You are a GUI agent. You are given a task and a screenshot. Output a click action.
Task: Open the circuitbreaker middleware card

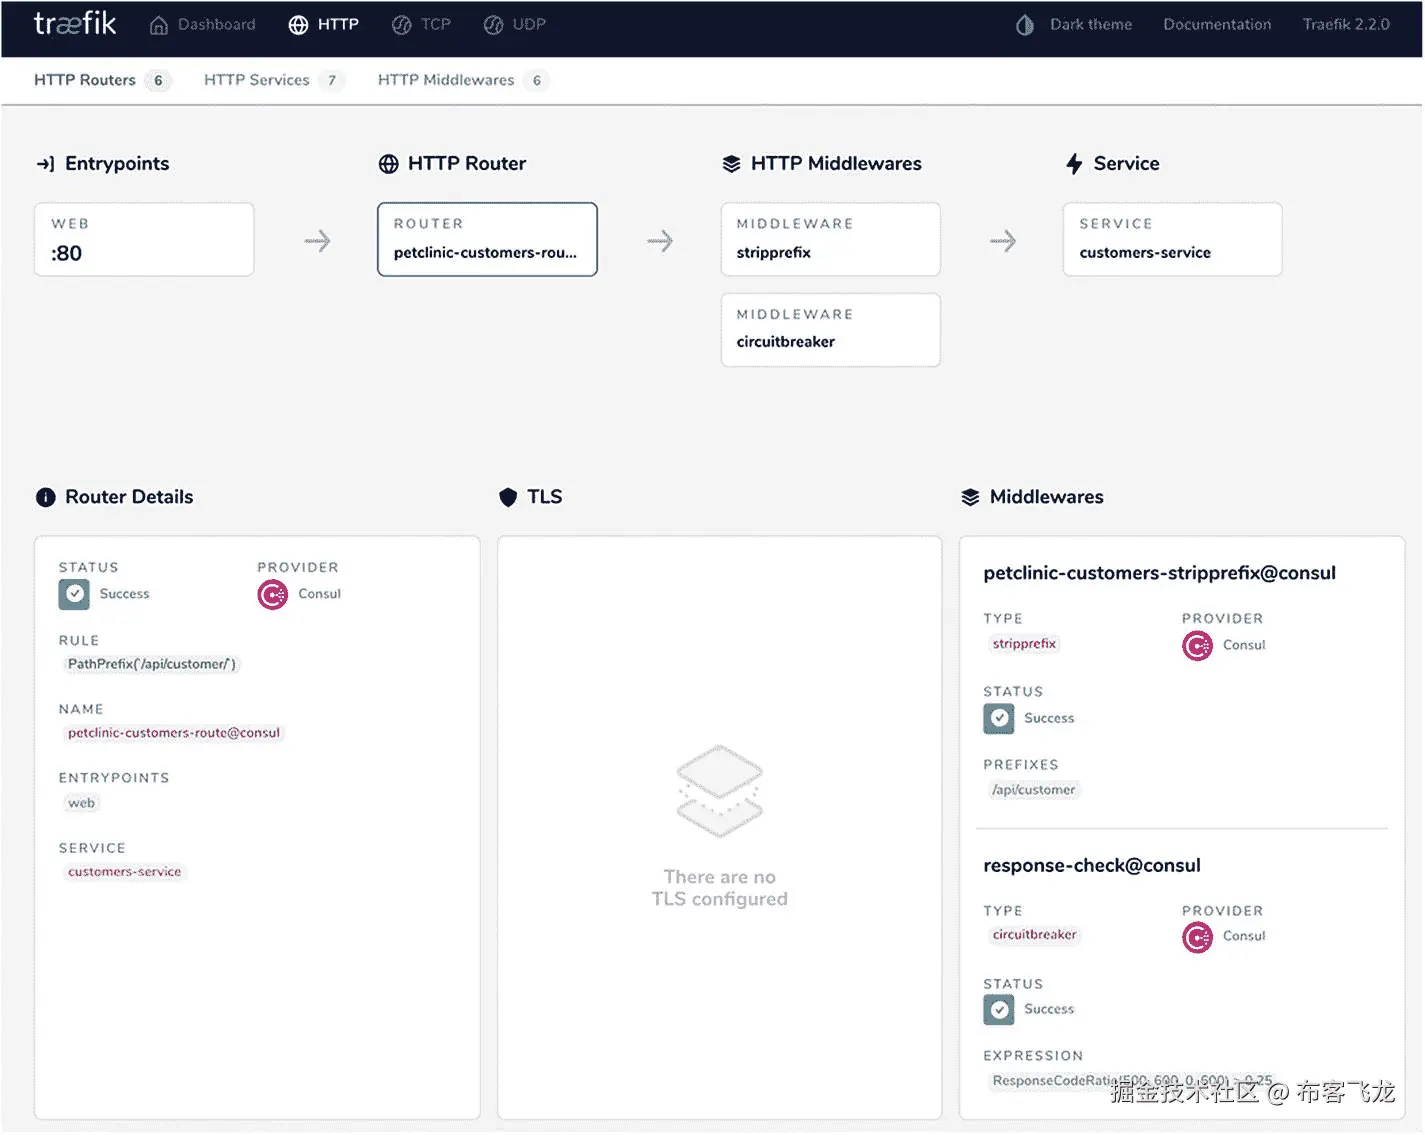(x=830, y=330)
